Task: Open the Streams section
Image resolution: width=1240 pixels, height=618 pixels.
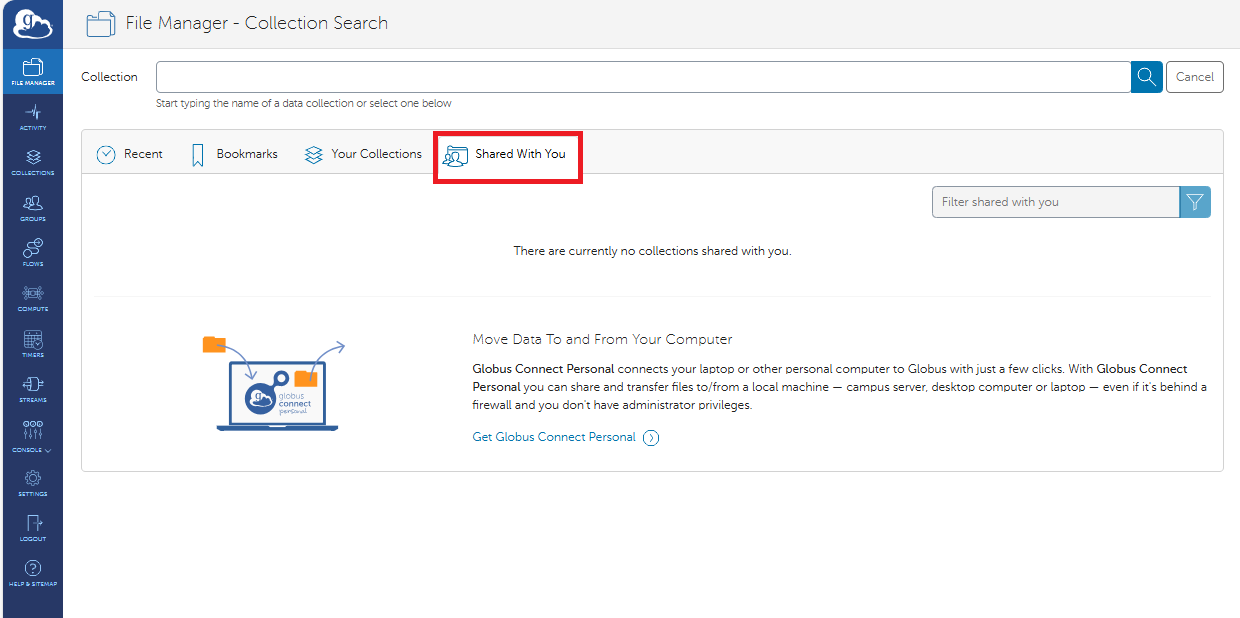Action: point(32,389)
